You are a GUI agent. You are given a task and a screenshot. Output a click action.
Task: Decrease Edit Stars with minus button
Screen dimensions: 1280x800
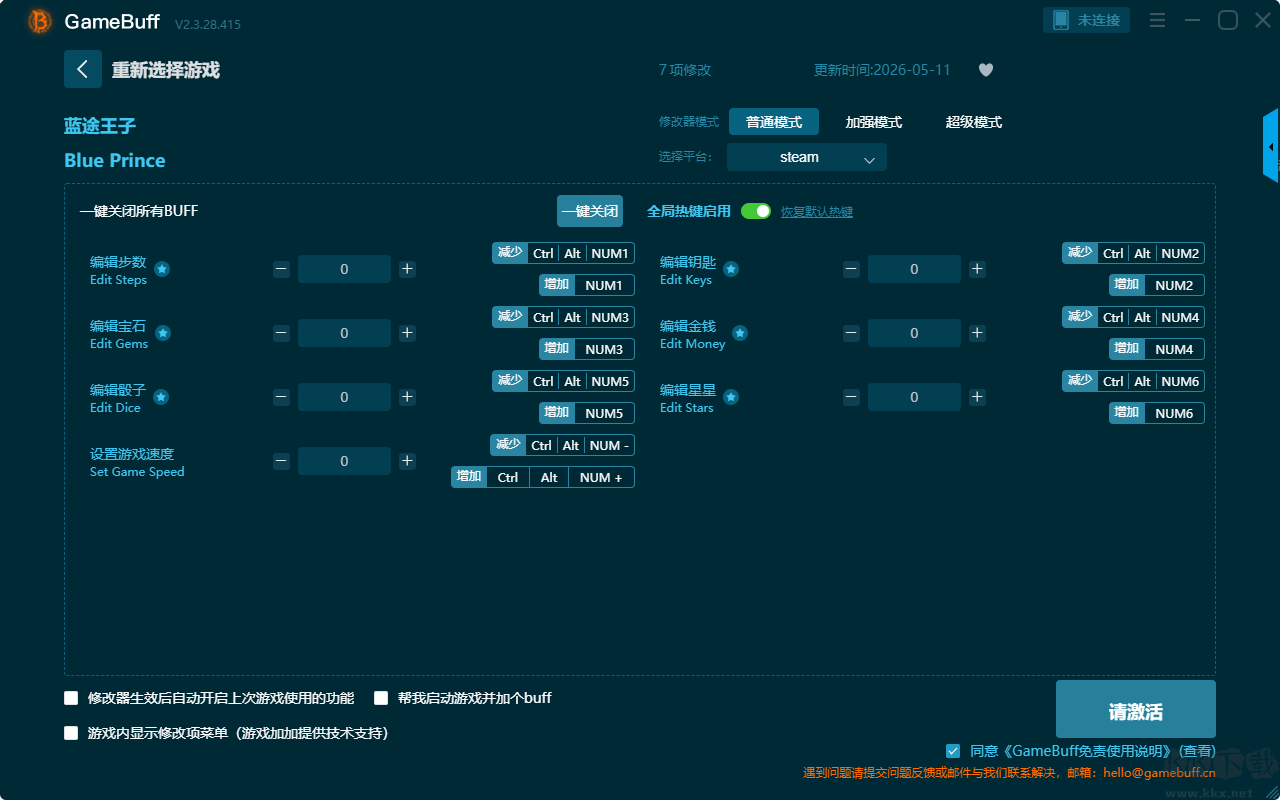click(851, 397)
